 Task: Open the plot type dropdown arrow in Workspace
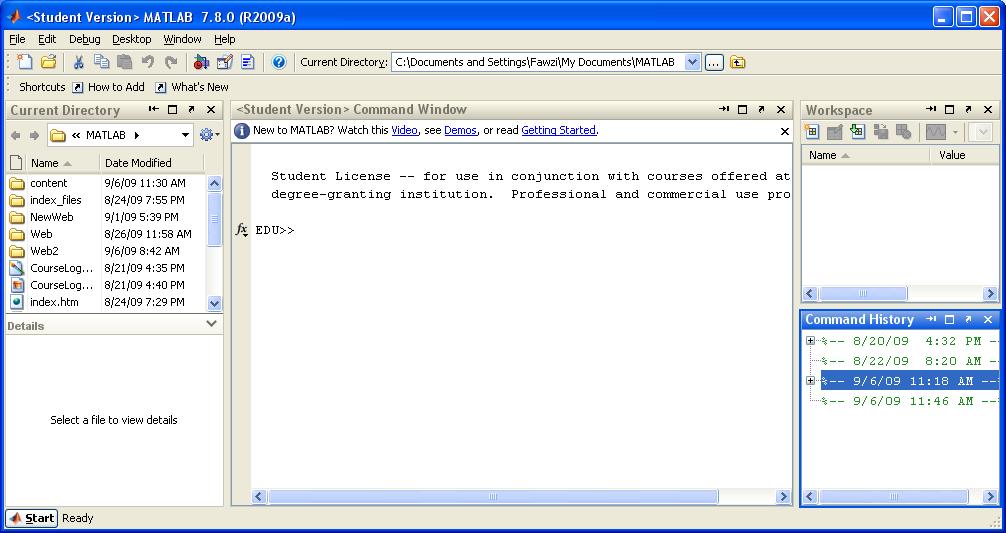(x=955, y=132)
